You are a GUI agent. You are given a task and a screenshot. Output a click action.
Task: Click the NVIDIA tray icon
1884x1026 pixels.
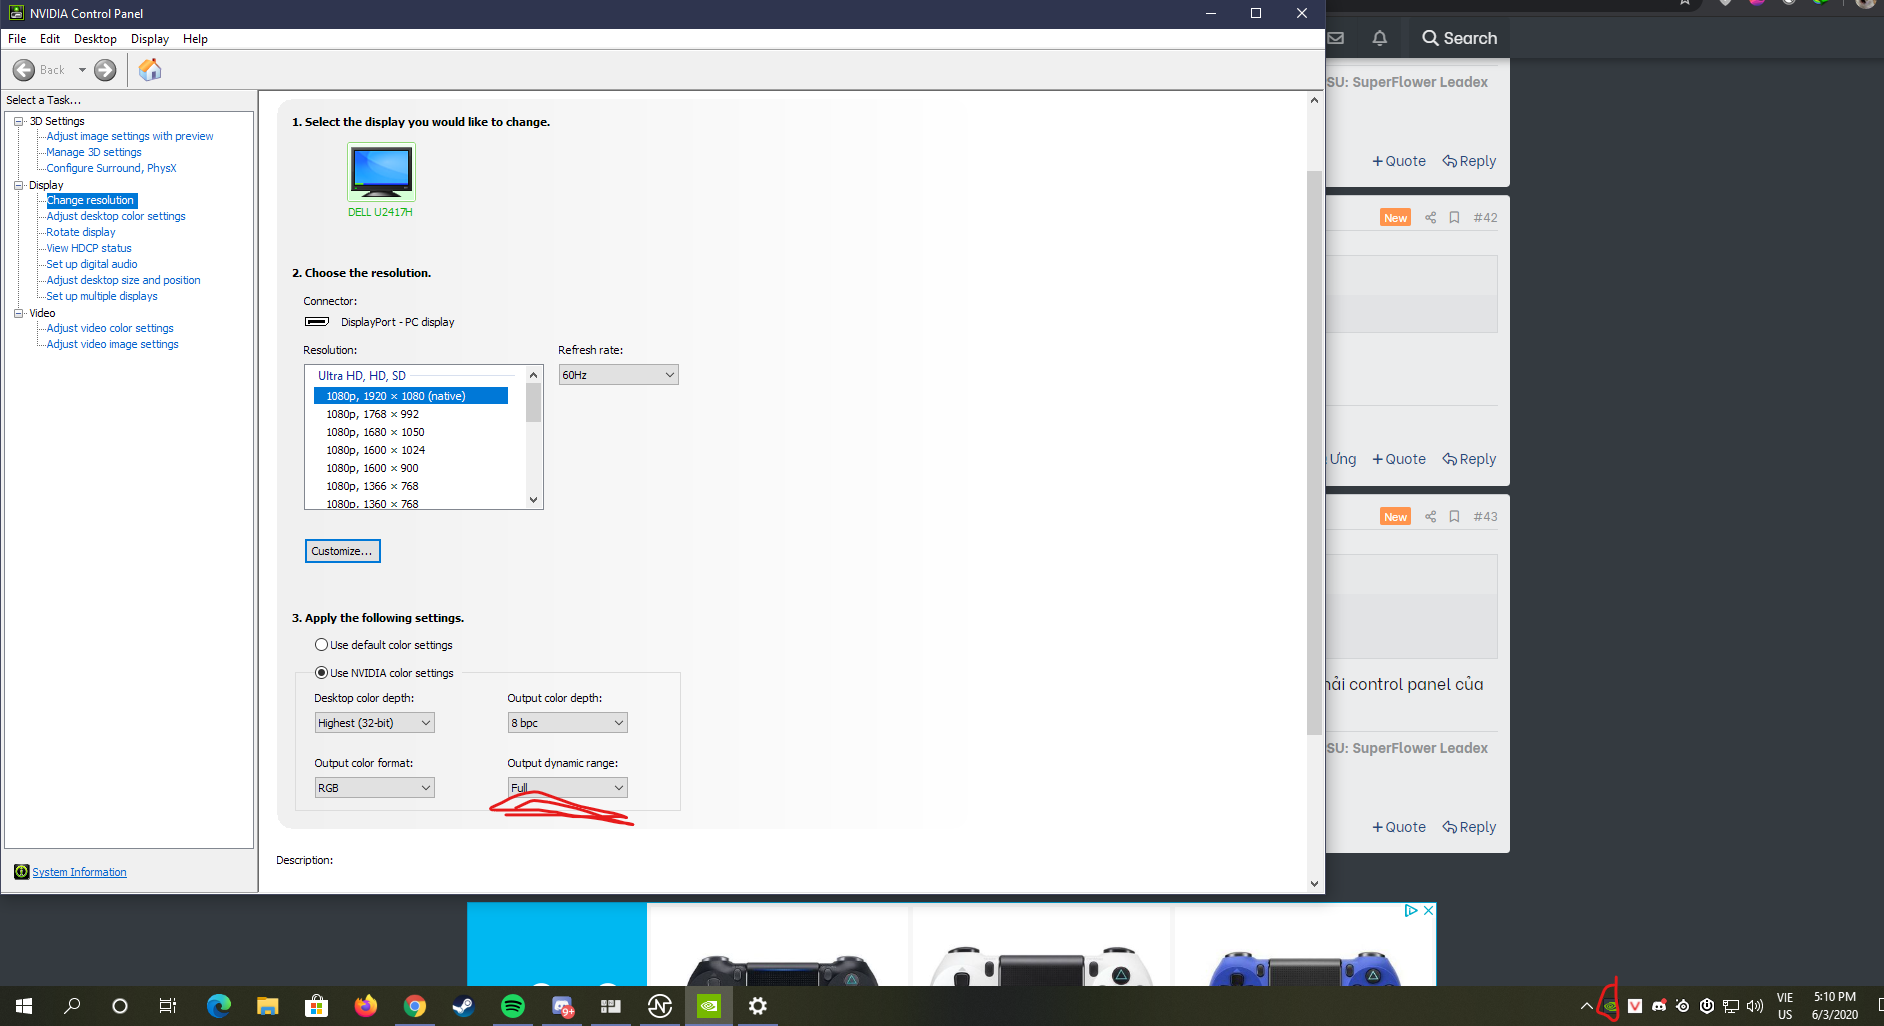point(1610,1006)
